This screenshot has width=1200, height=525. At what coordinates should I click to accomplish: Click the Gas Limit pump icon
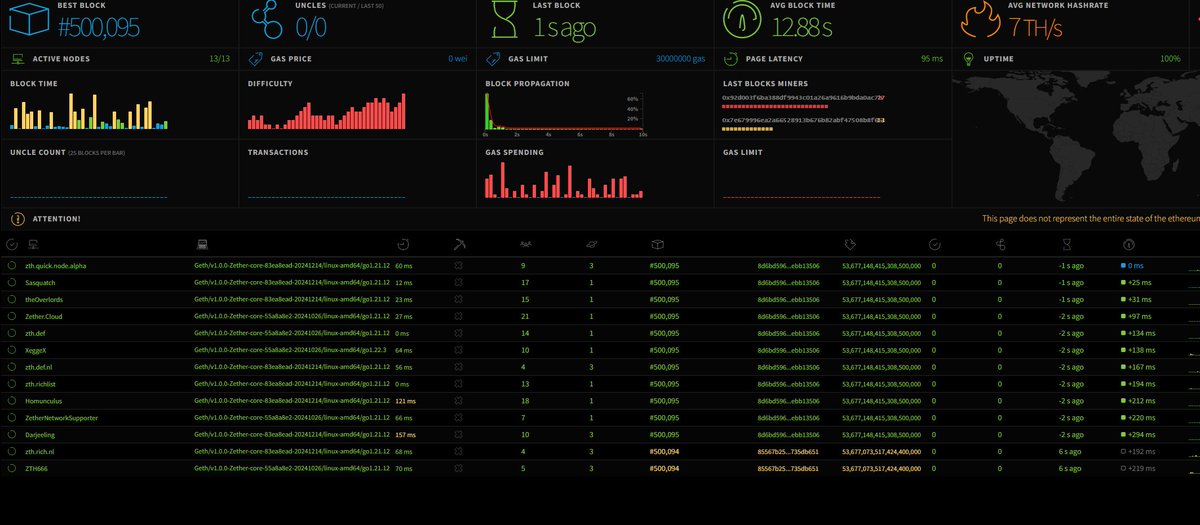click(494, 59)
